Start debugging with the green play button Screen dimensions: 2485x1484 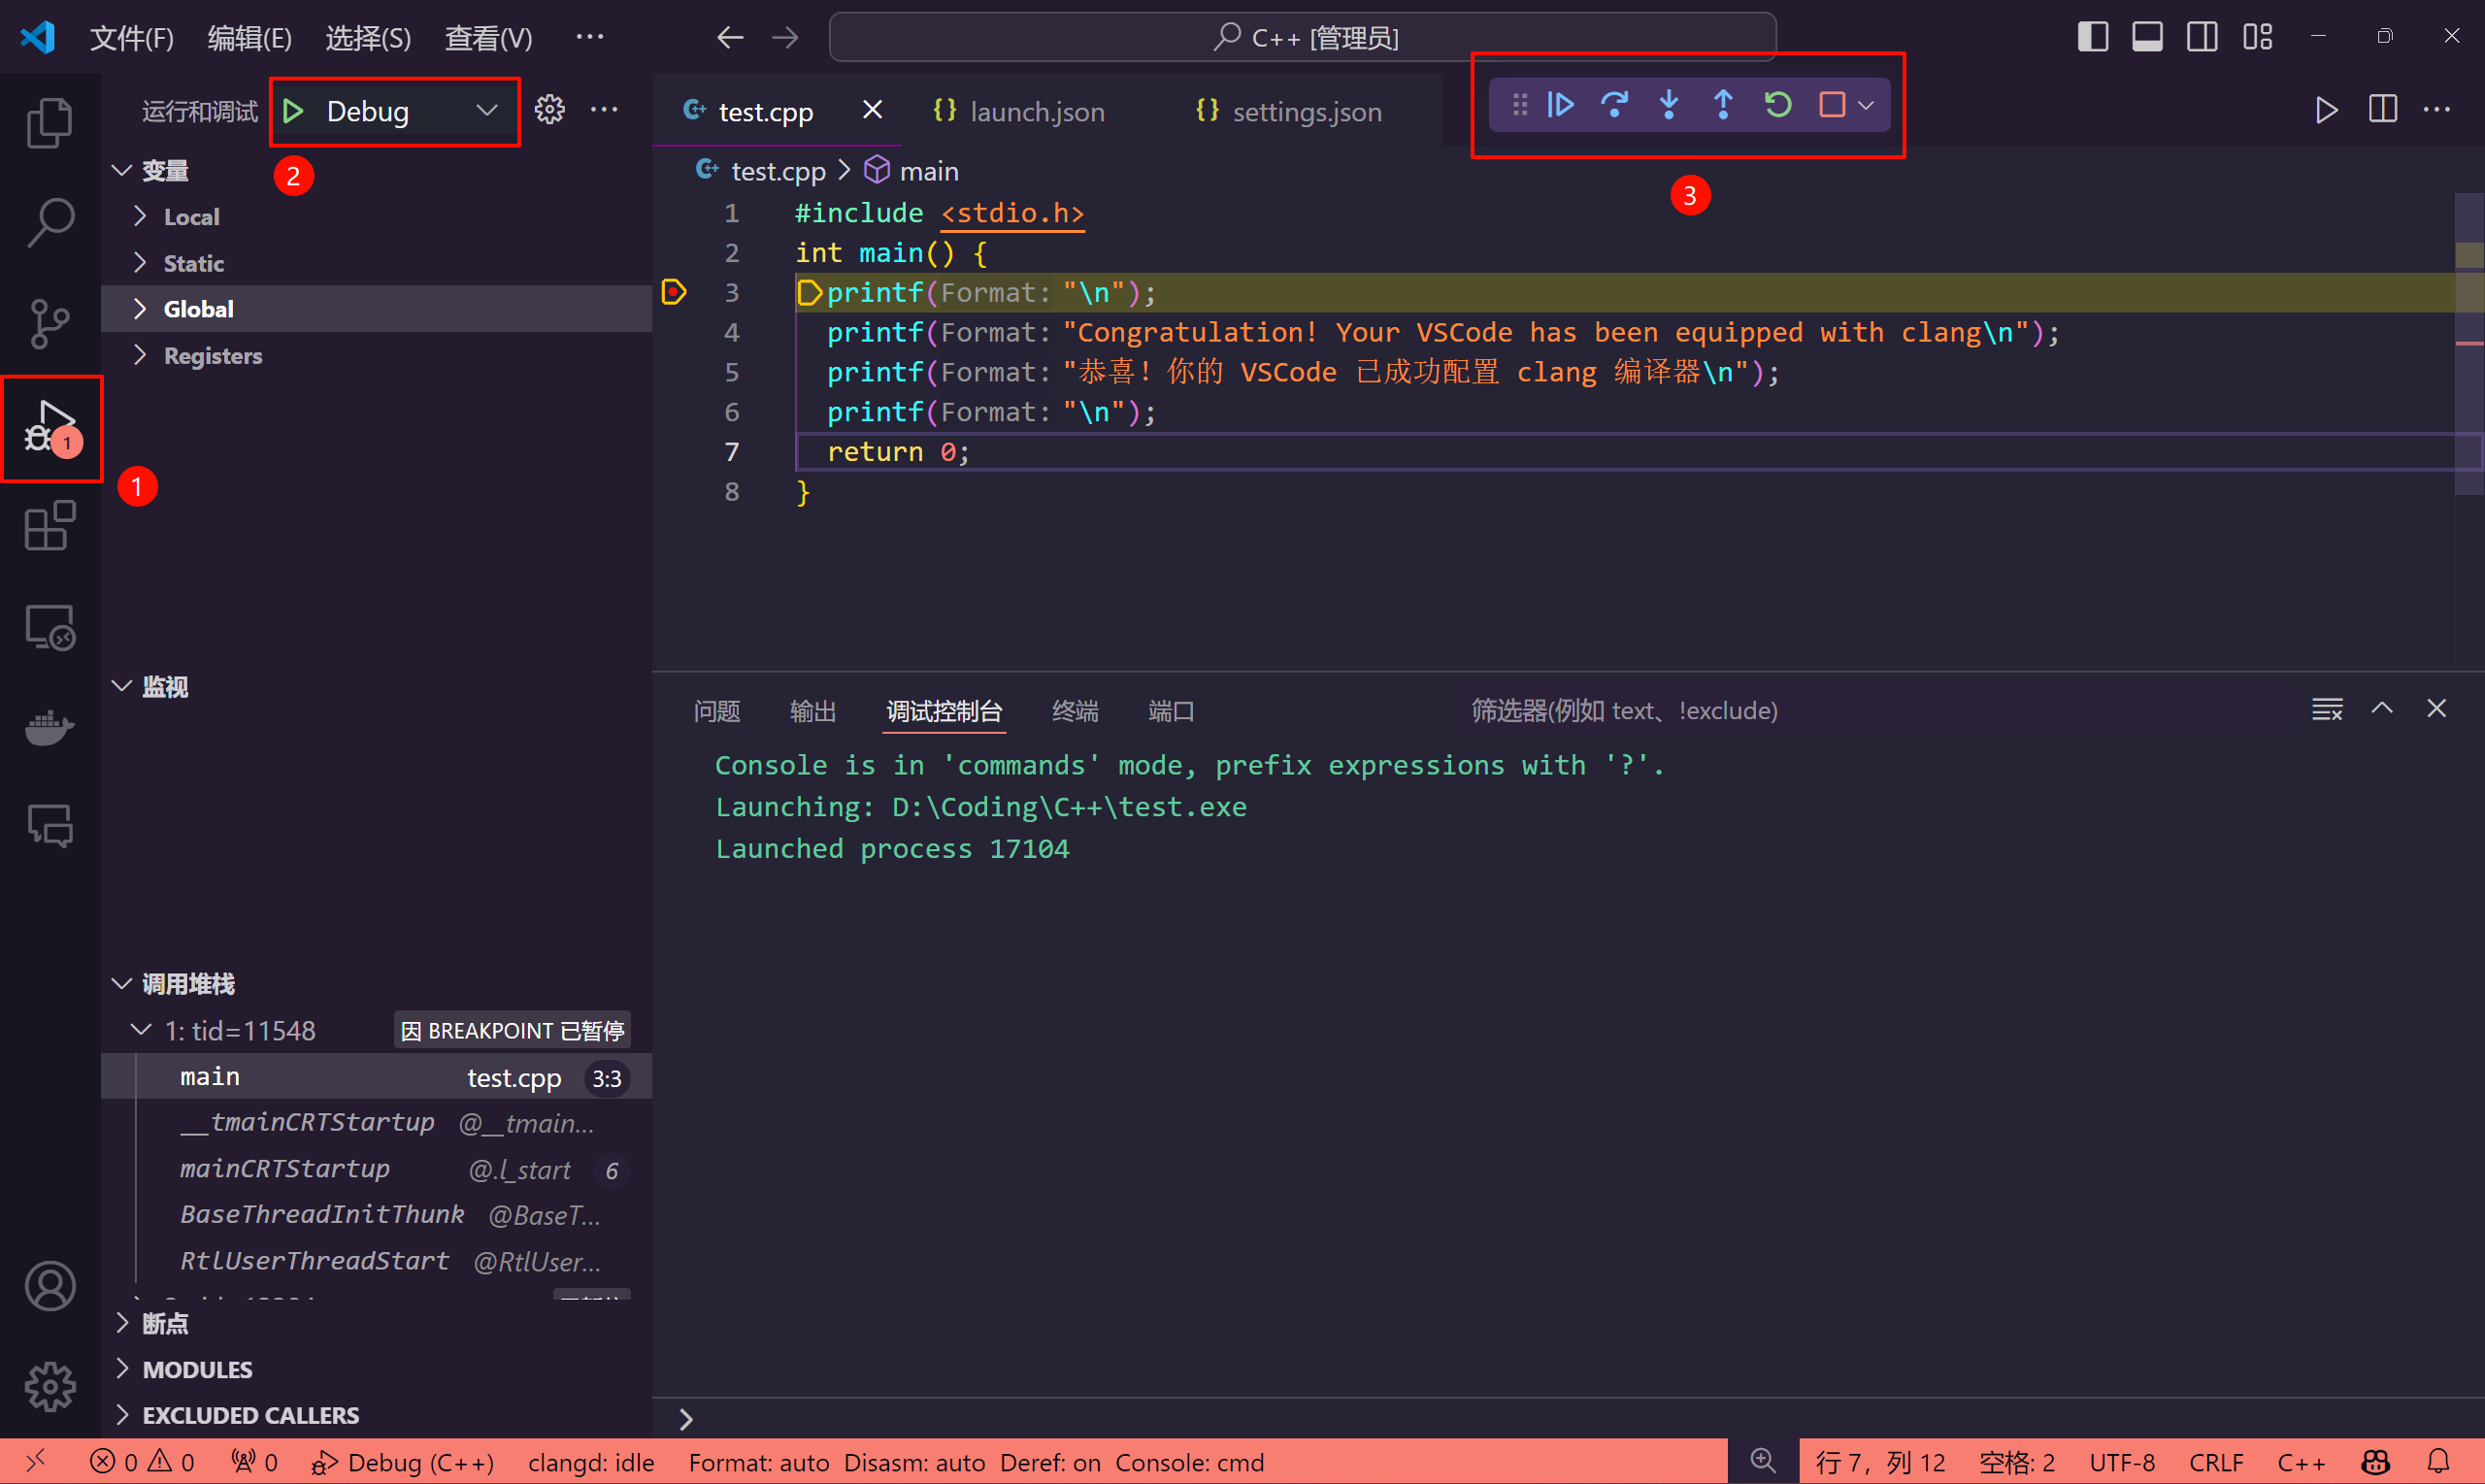tap(293, 111)
